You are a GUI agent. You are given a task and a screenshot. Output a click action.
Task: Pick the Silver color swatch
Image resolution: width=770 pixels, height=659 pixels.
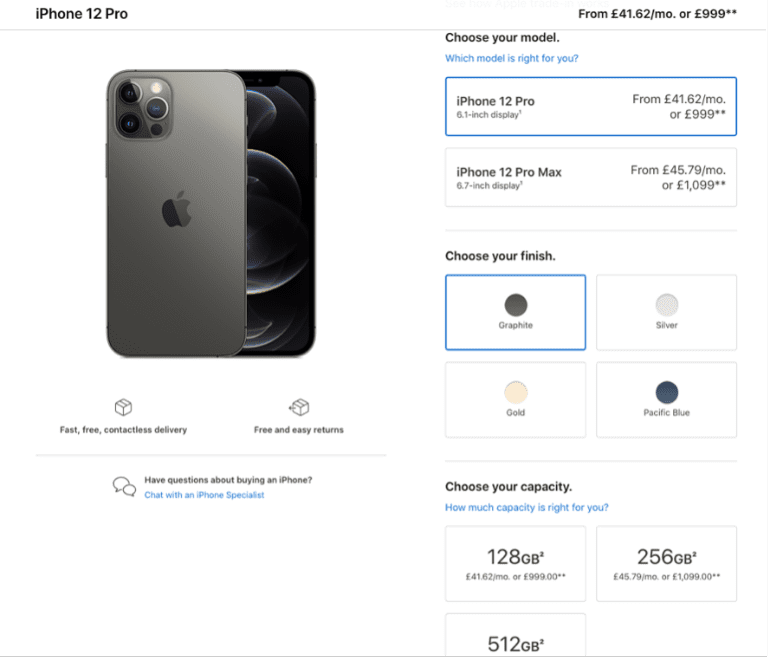666,312
